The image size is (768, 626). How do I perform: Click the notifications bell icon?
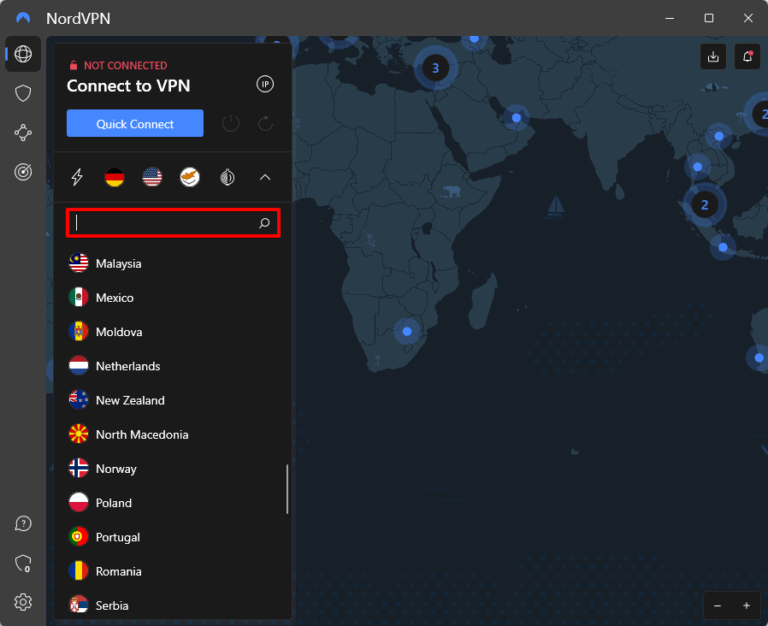pos(747,57)
